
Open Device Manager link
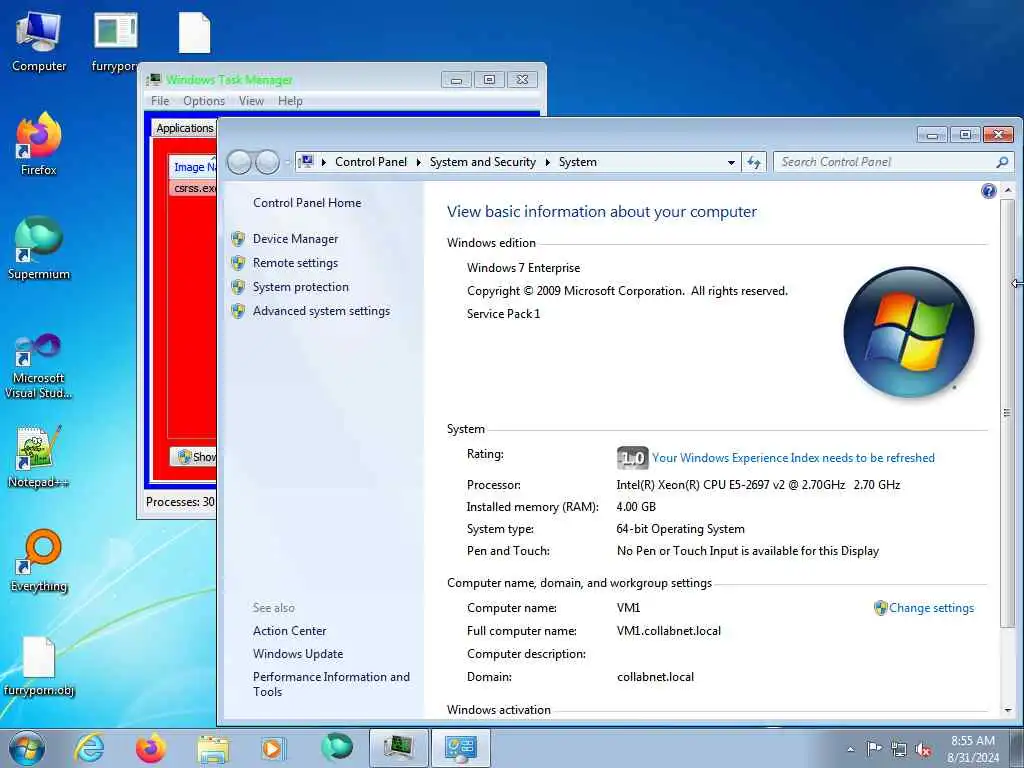[x=295, y=239]
